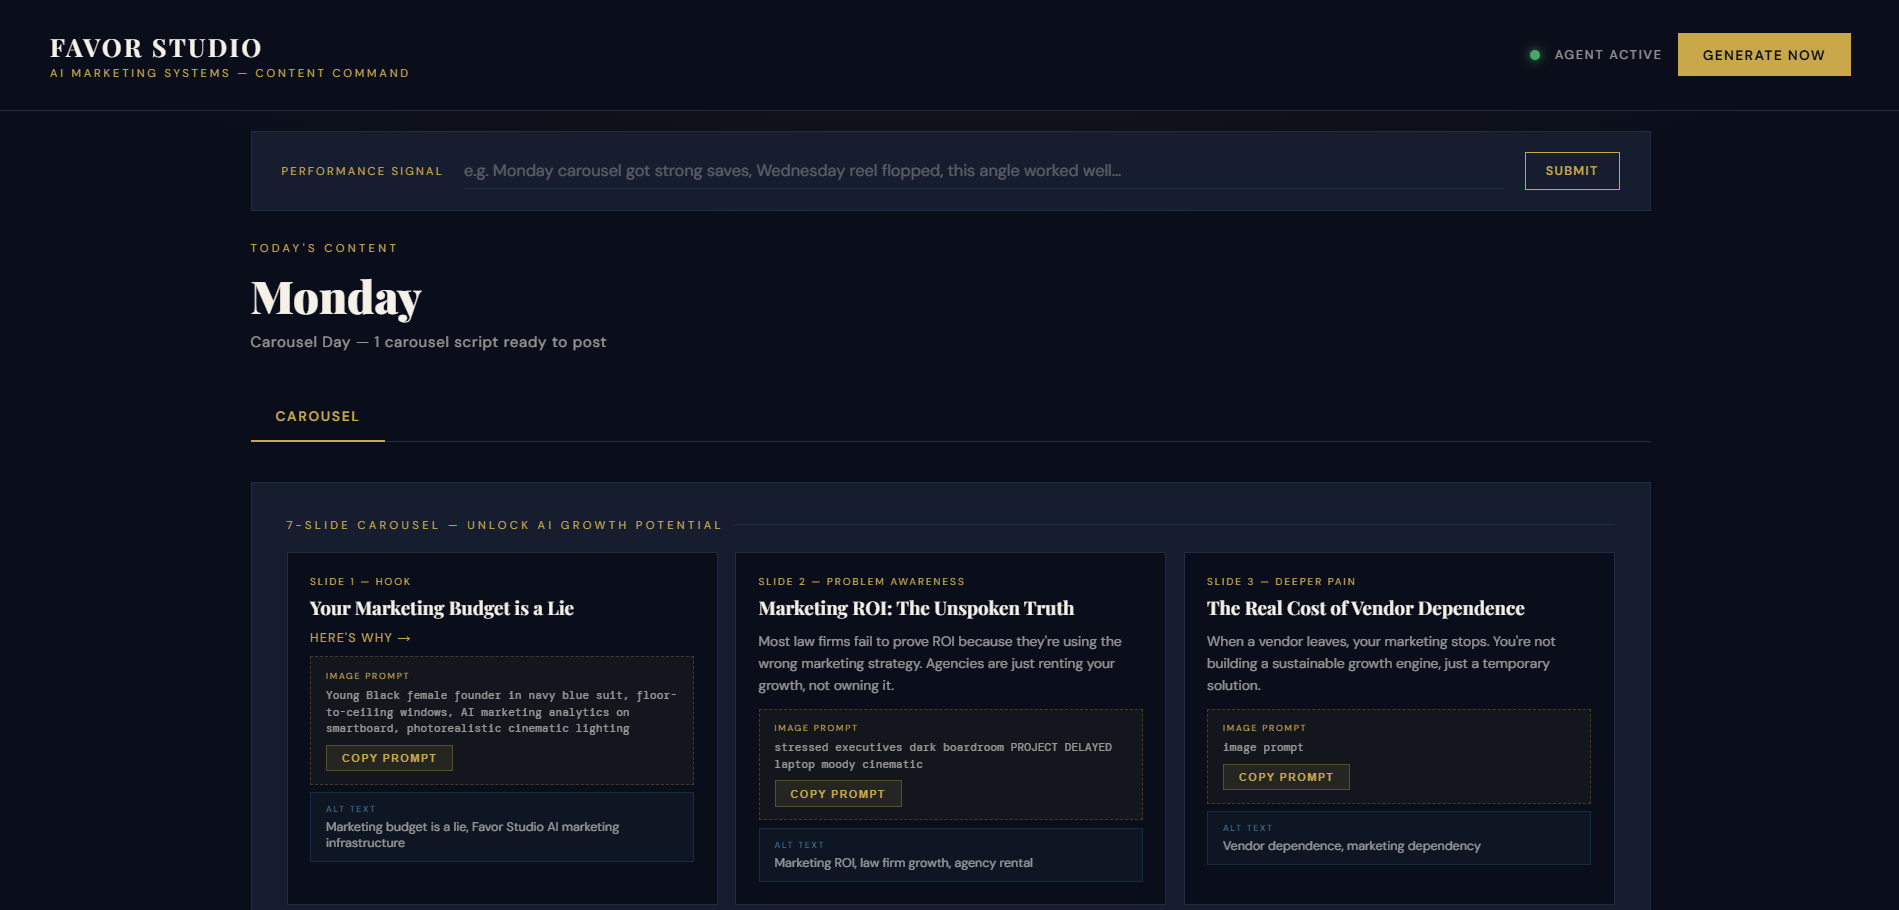
Task: Click the Monday heading under Today's Content
Action: [335, 297]
